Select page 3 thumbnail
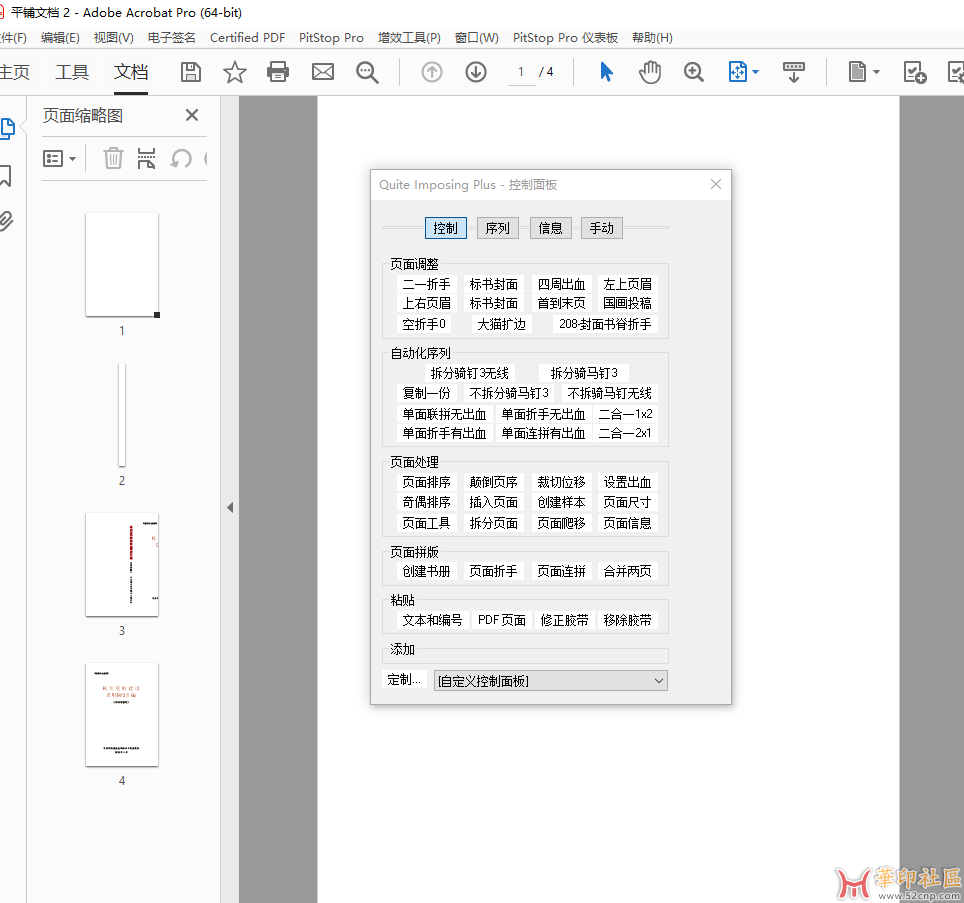The width and height of the screenshot is (964, 903). [122, 565]
